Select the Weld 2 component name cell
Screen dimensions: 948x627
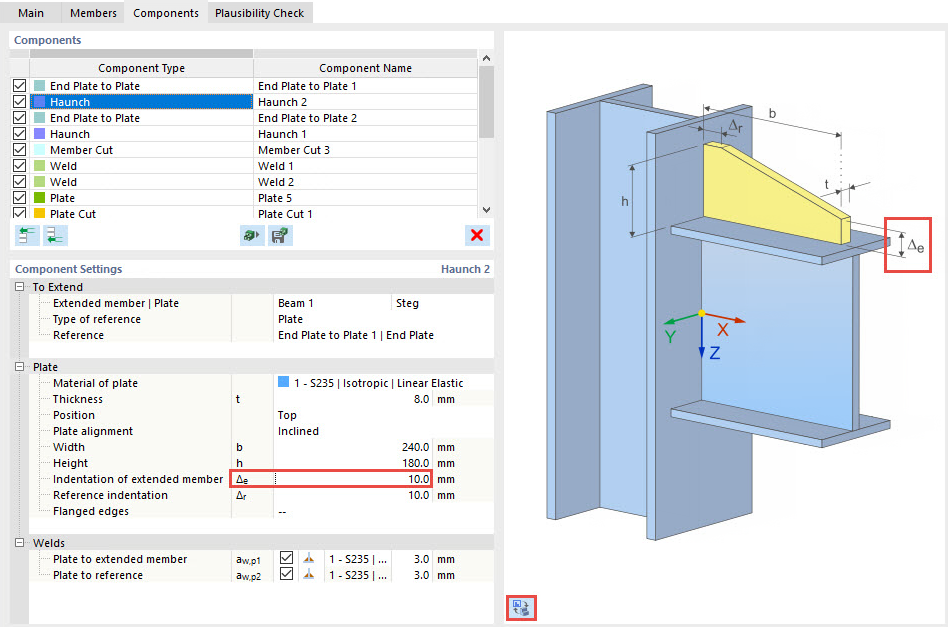(365, 182)
